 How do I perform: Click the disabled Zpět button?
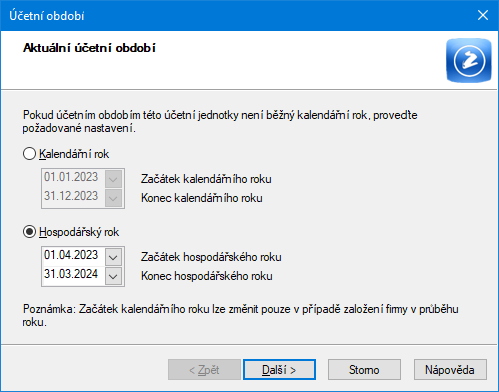204,369
